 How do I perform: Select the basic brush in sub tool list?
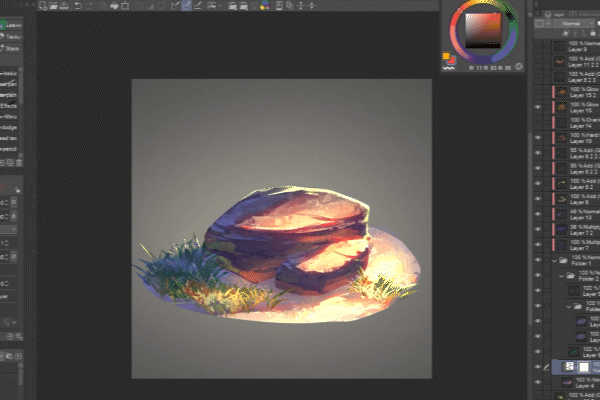[x=8, y=73]
